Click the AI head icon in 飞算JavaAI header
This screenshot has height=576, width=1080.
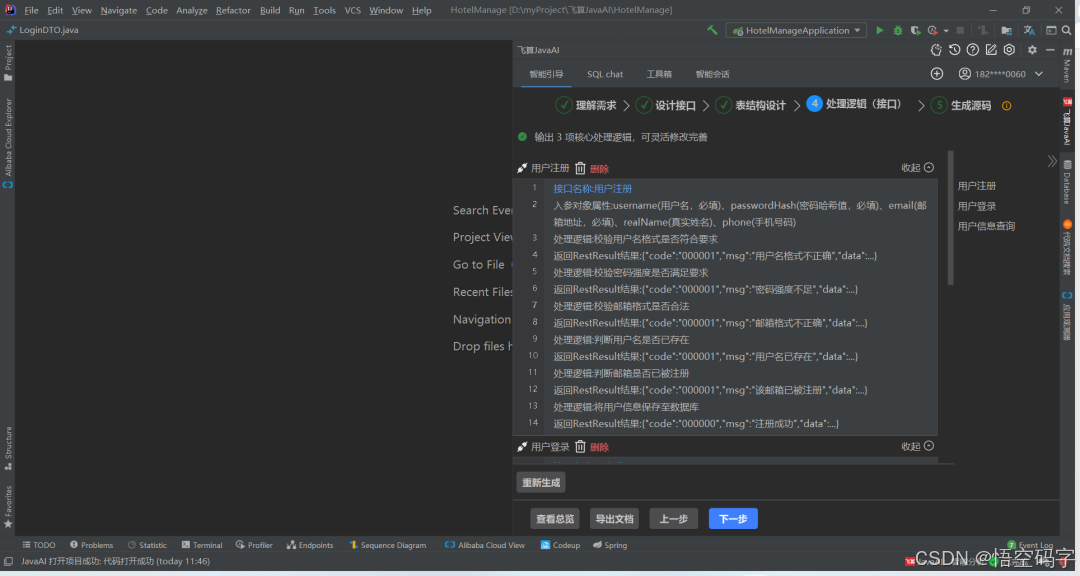pyautogui.click(x=936, y=50)
